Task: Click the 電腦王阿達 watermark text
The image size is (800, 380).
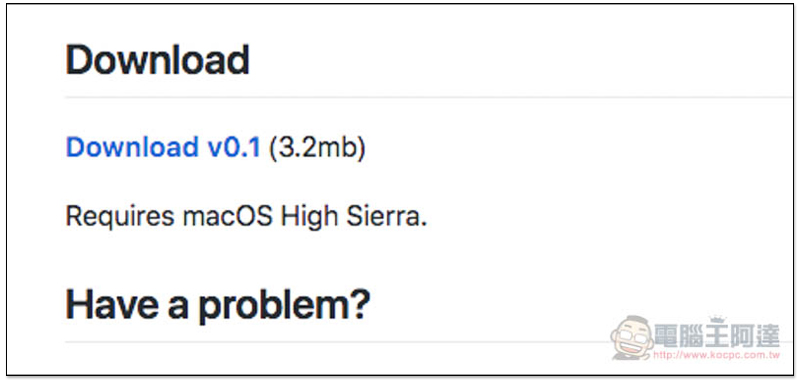Action: pos(717,337)
